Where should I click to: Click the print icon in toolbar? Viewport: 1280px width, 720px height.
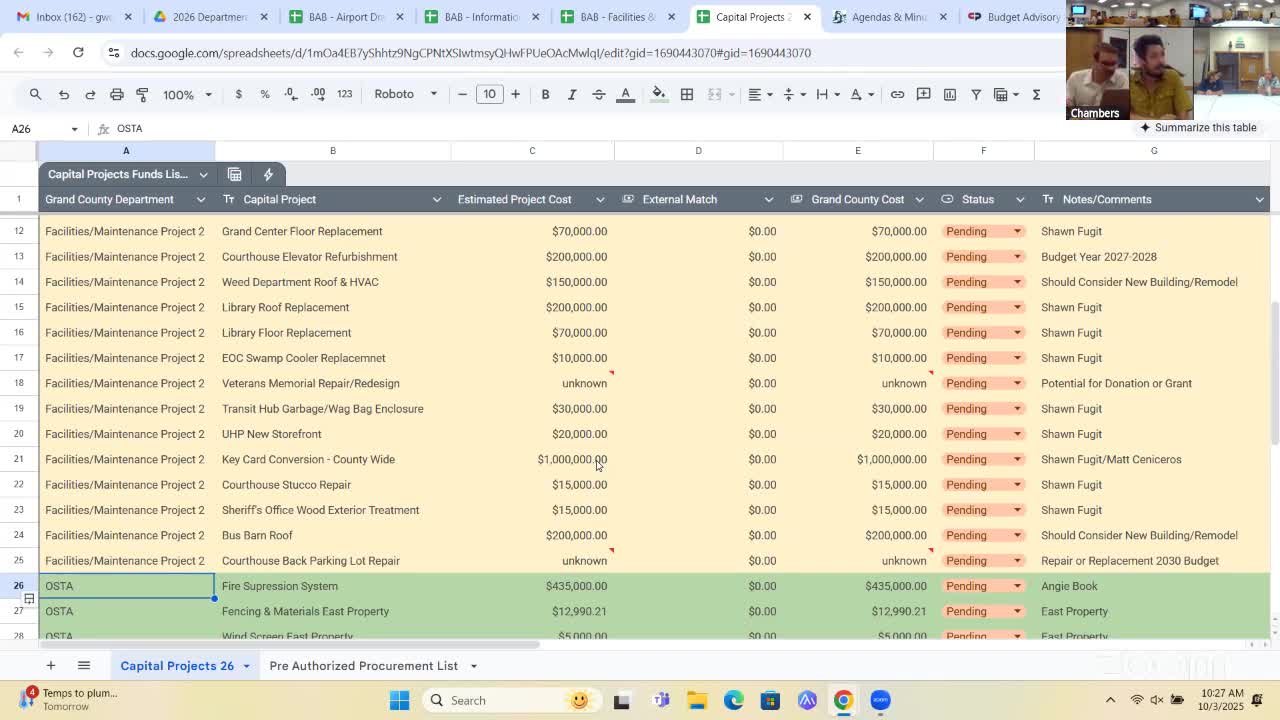tap(116, 94)
